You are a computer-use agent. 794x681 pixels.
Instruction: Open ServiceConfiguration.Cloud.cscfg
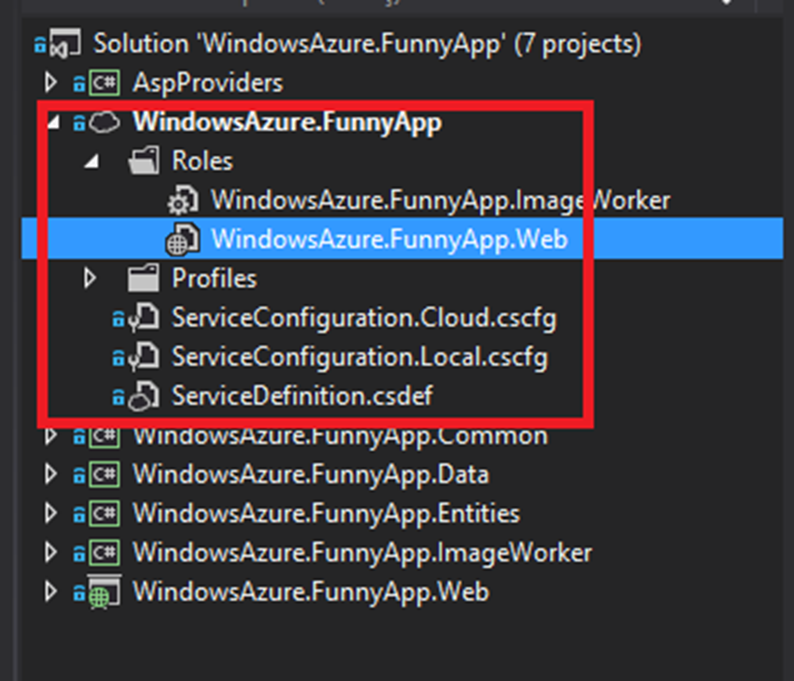[x=364, y=318]
